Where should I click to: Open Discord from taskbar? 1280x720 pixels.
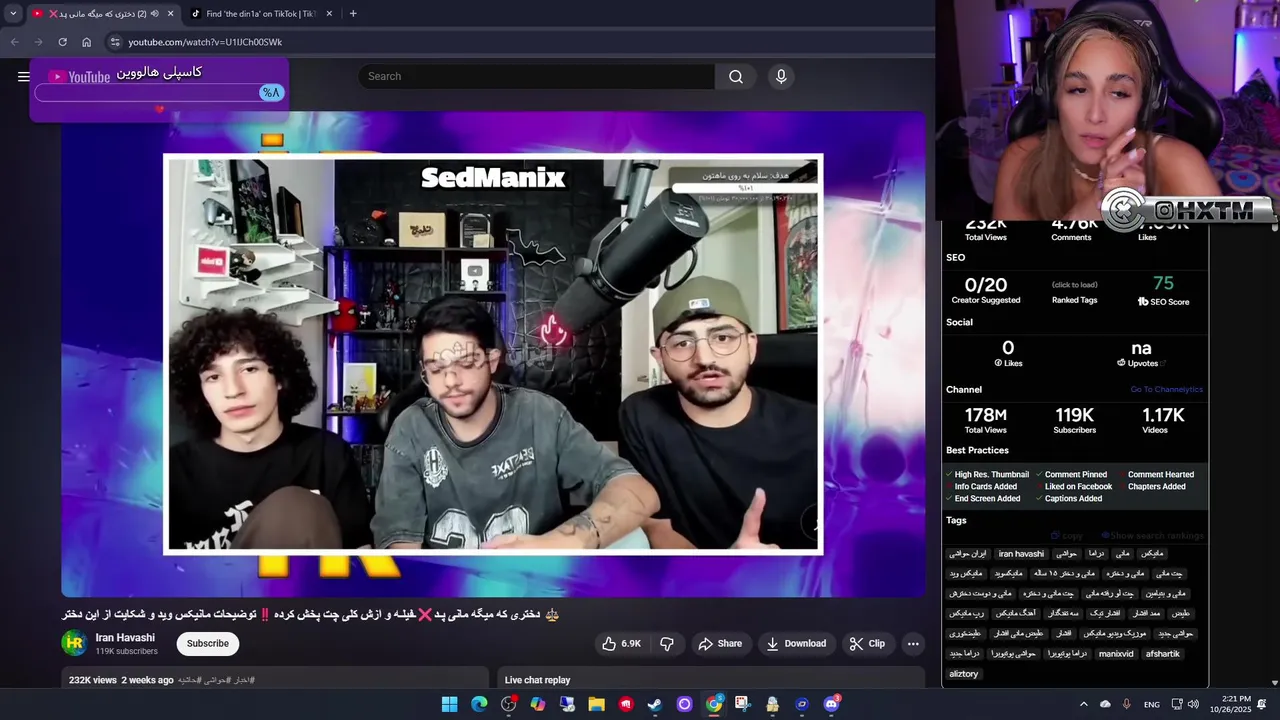pyautogui.click(x=831, y=704)
